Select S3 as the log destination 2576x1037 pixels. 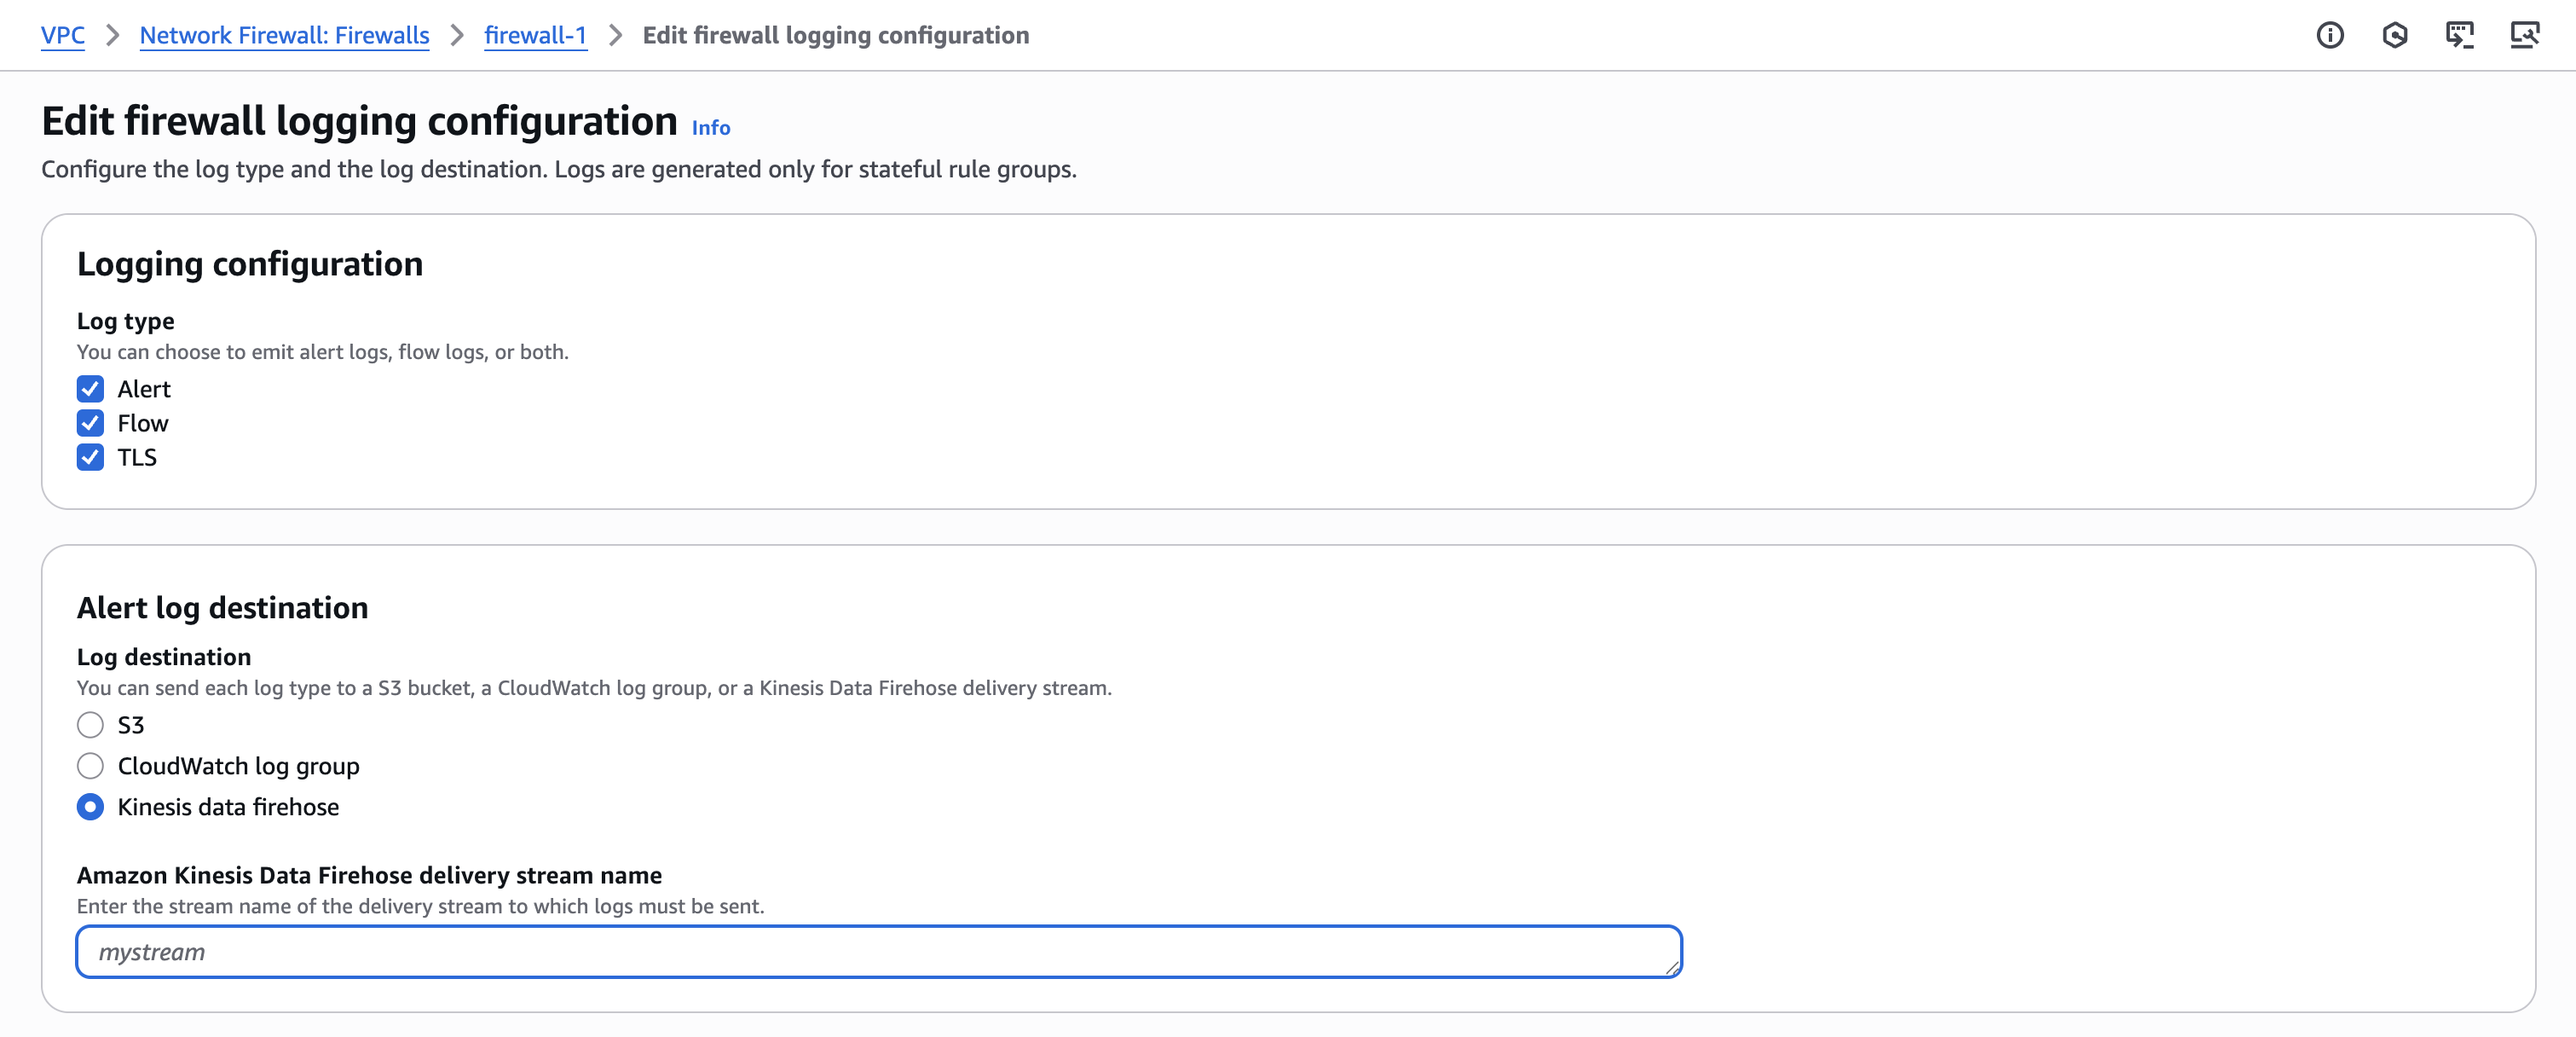tap(90, 725)
